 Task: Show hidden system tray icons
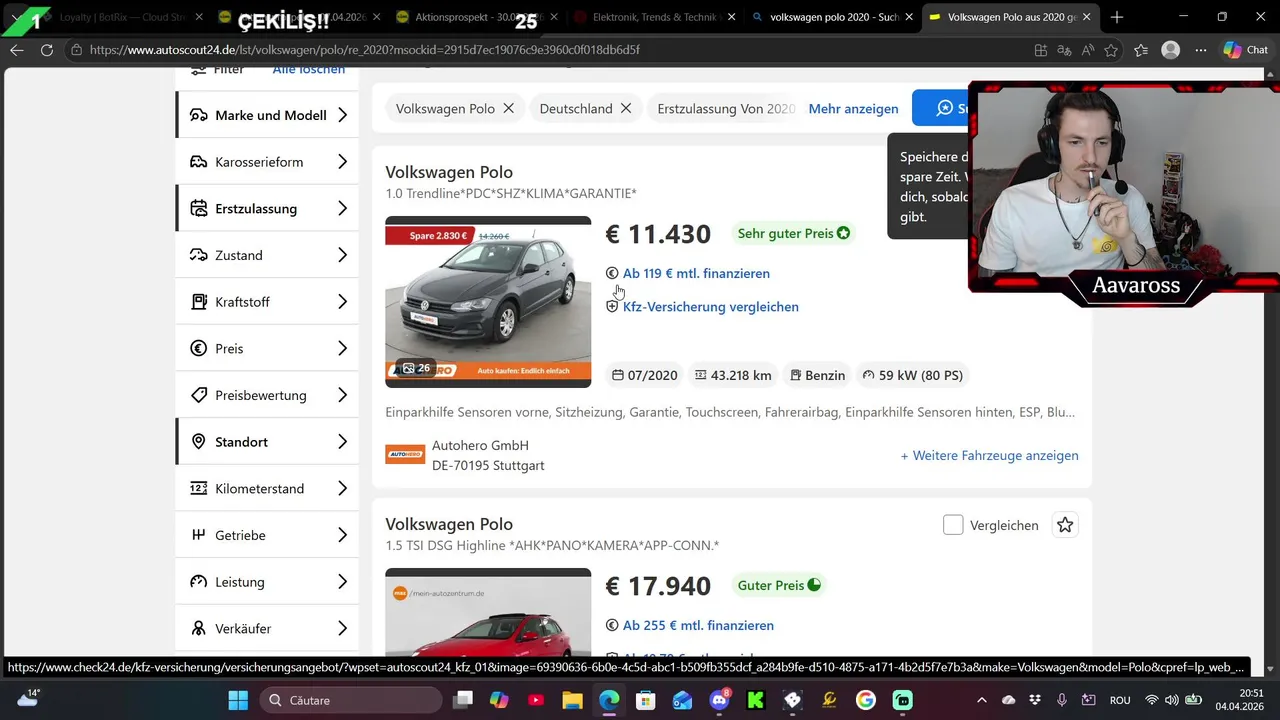coord(981,700)
